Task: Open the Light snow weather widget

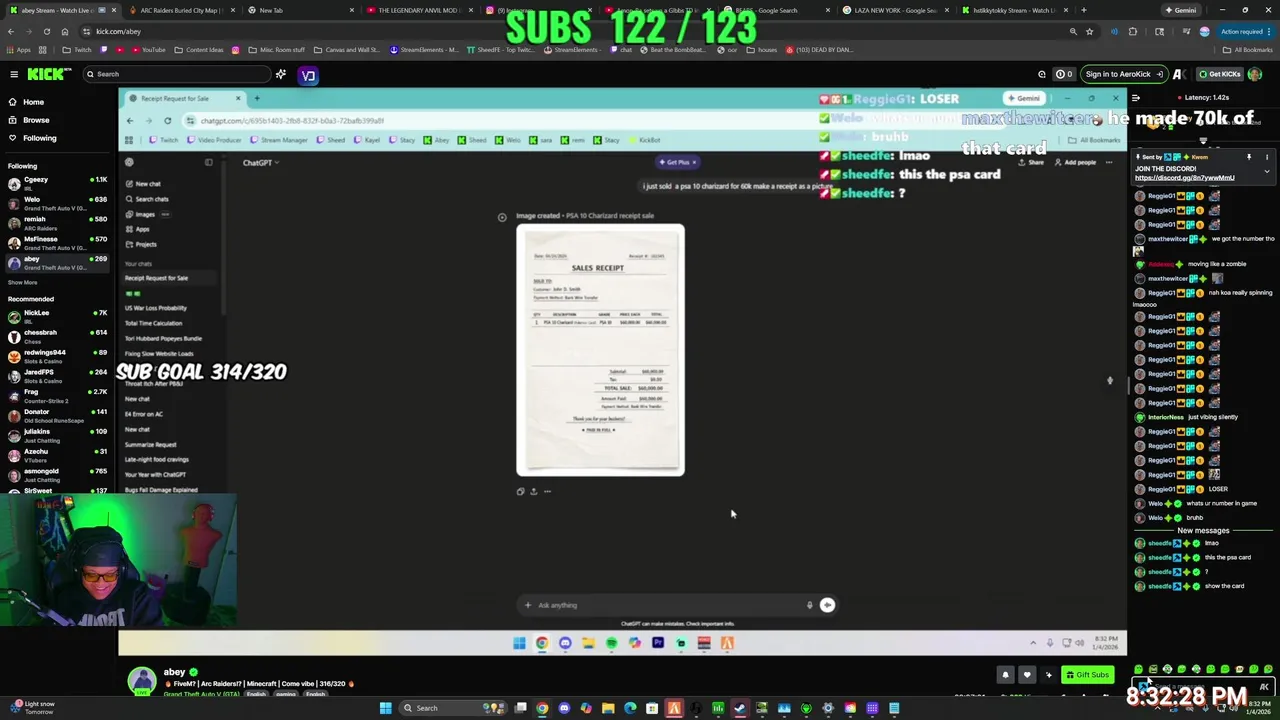Action: [x=32, y=707]
